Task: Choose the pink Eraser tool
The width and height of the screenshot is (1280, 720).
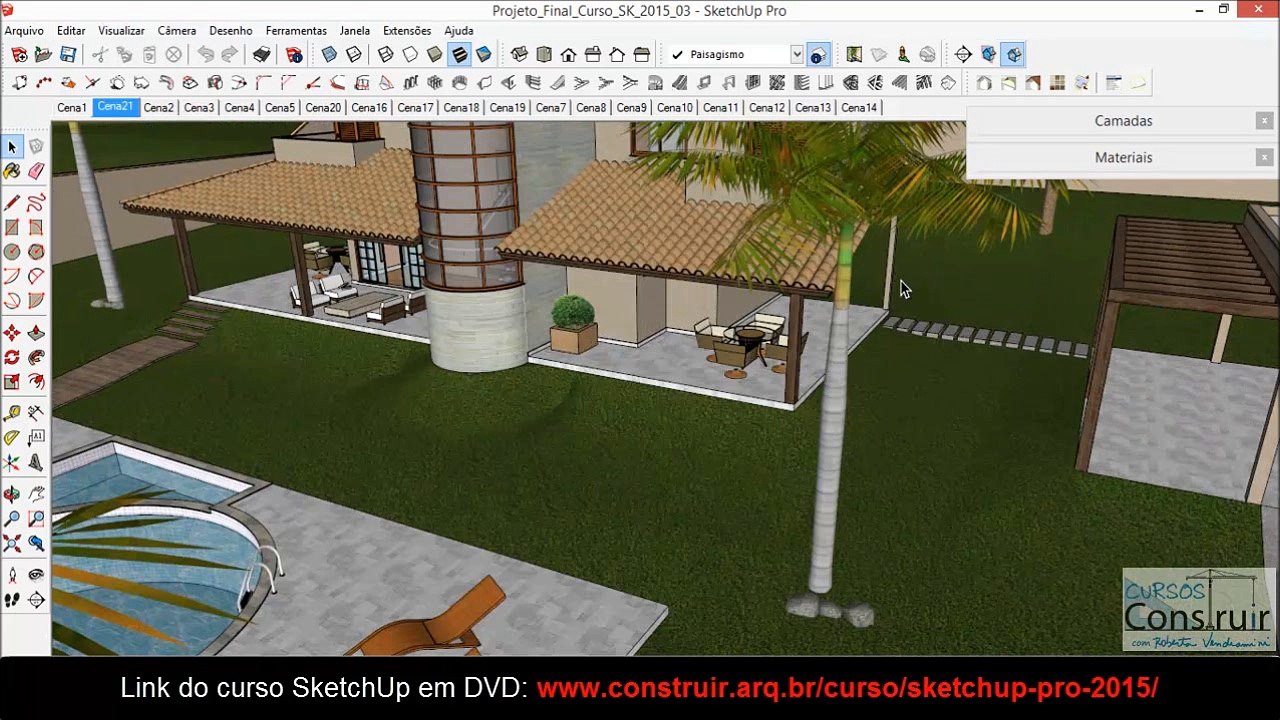Action: pyautogui.click(x=36, y=171)
